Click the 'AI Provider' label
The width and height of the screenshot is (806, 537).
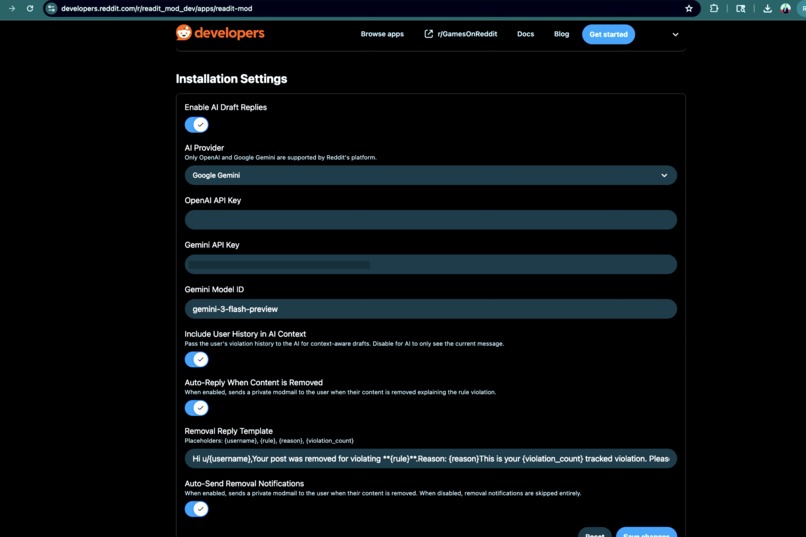pos(204,147)
